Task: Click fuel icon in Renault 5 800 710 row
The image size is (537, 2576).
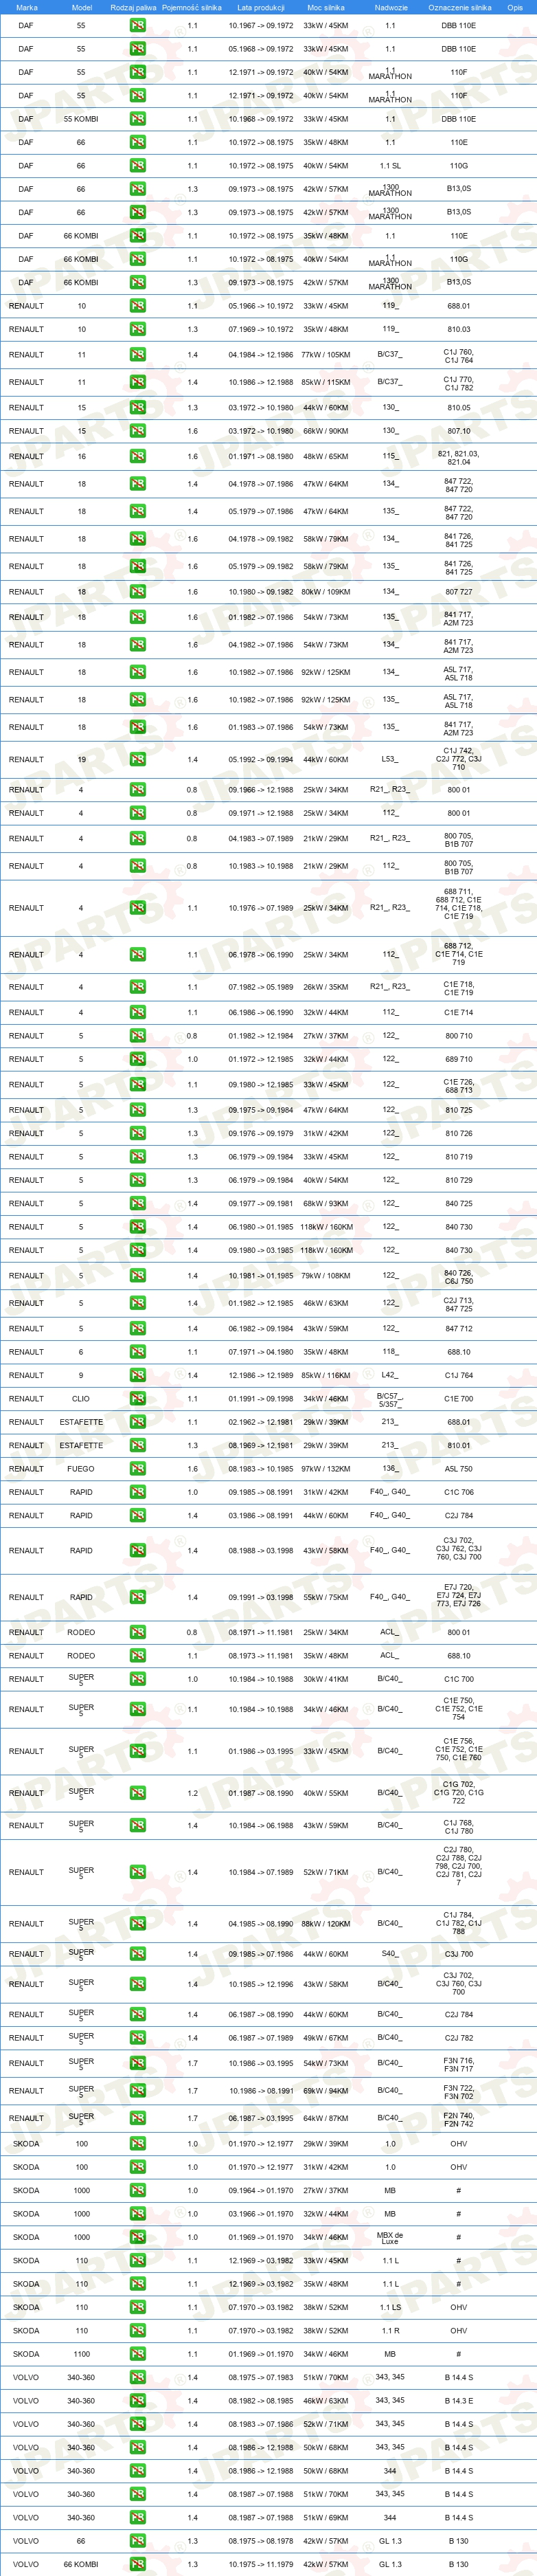Action: pos(137,1036)
